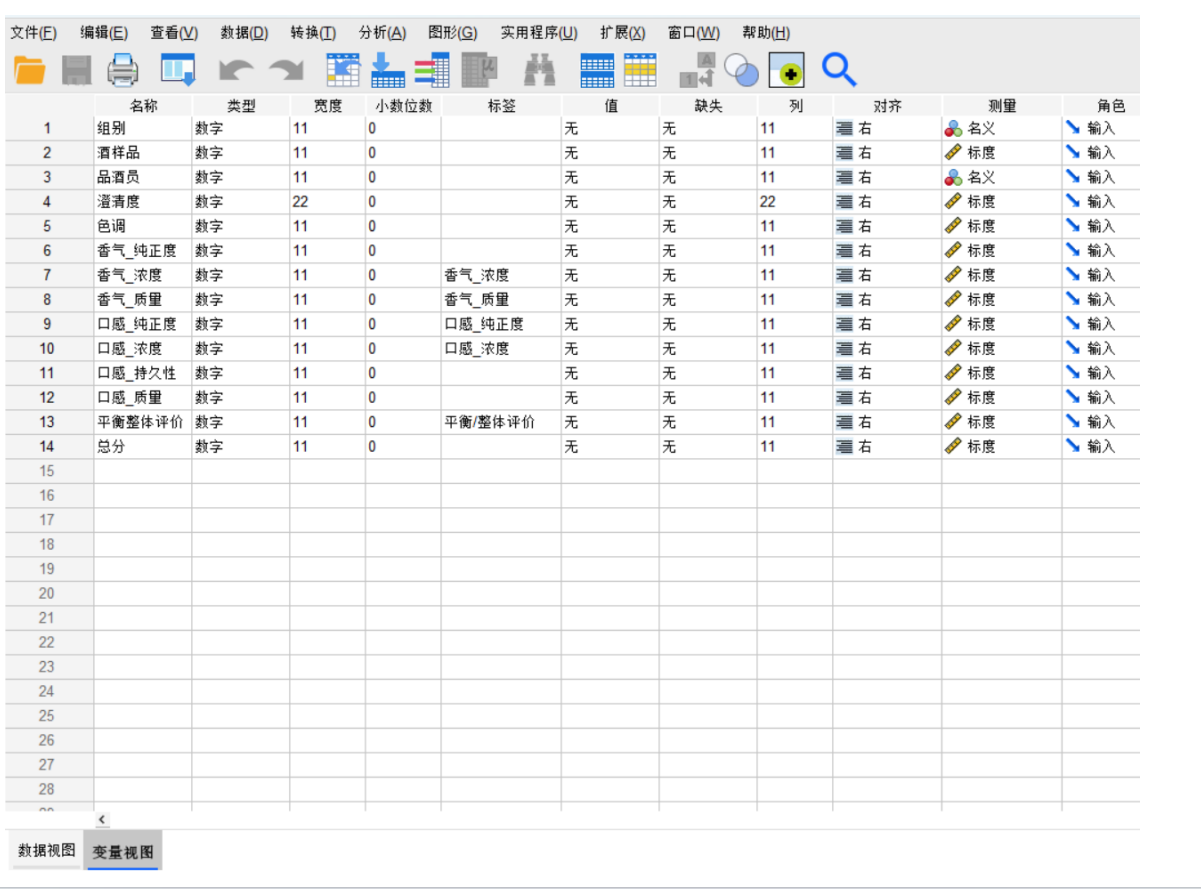
Task: Open the 图形(G) menu
Action: [453, 32]
